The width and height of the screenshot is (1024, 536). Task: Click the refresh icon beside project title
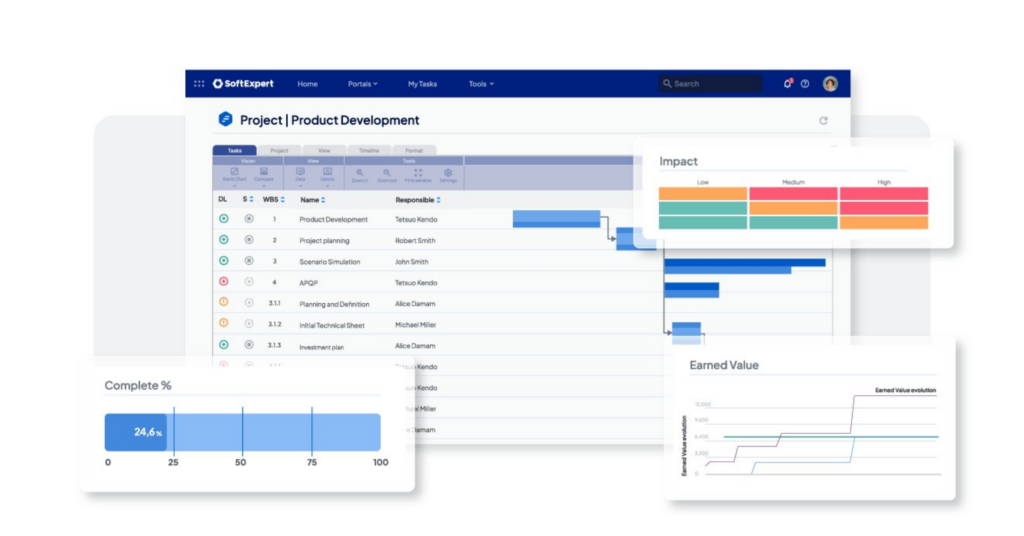[823, 121]
